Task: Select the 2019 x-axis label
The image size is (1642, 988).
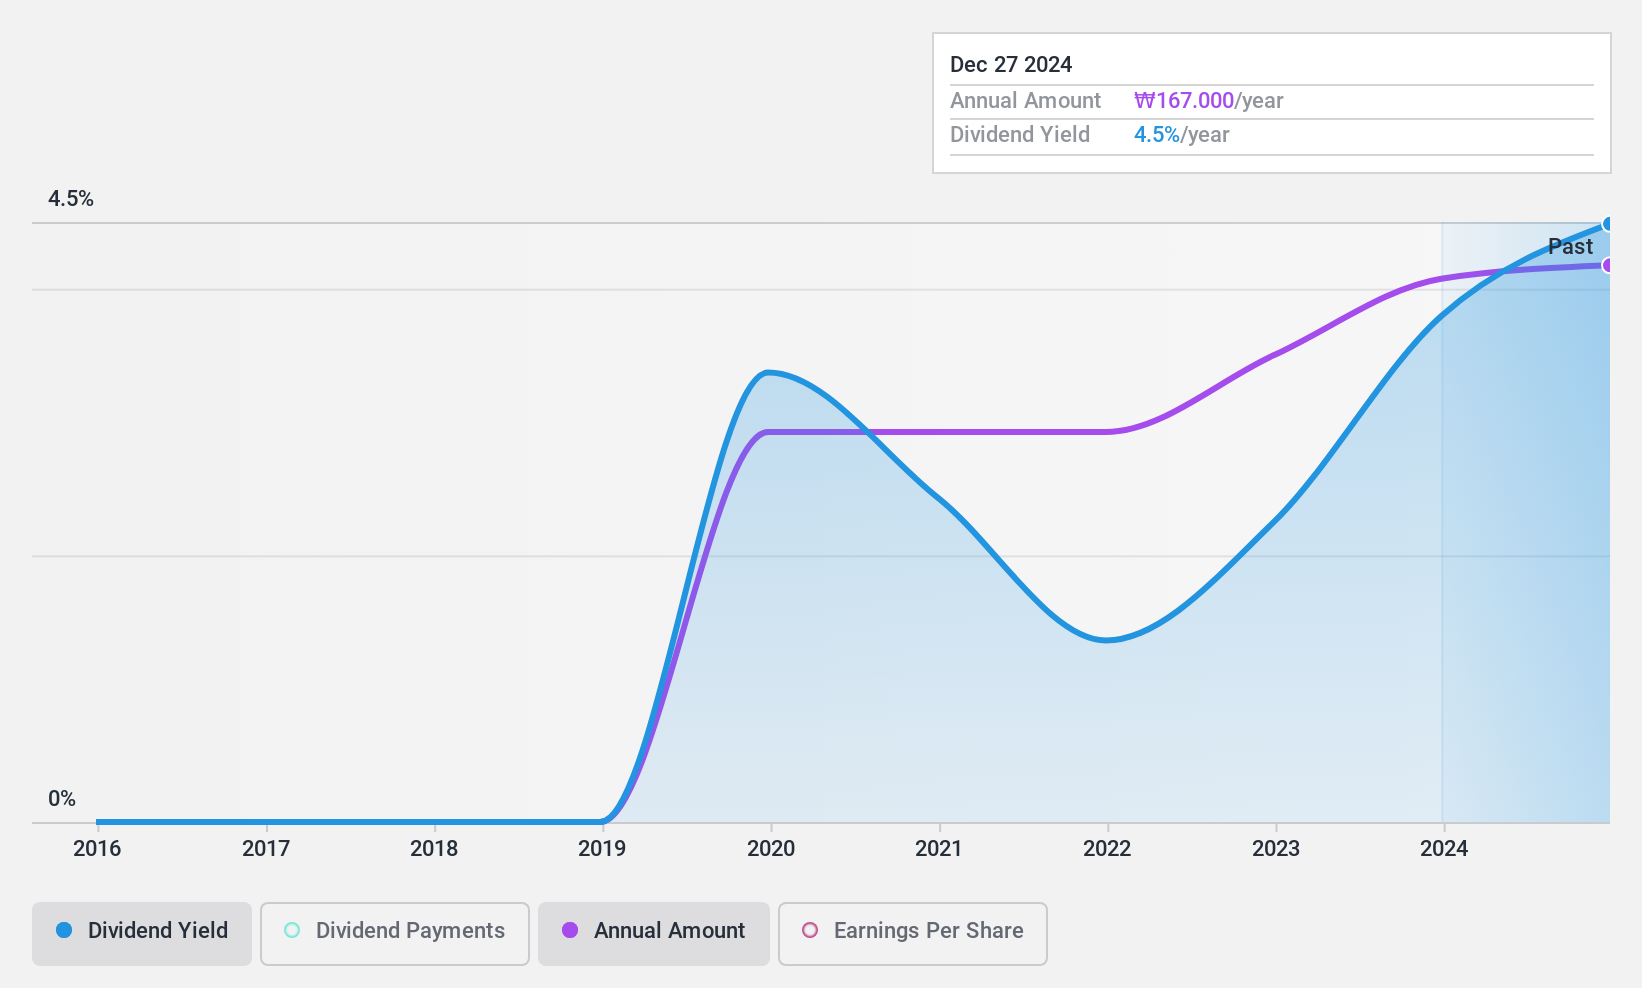Action: pyautogui.click(x=602, y=849)
